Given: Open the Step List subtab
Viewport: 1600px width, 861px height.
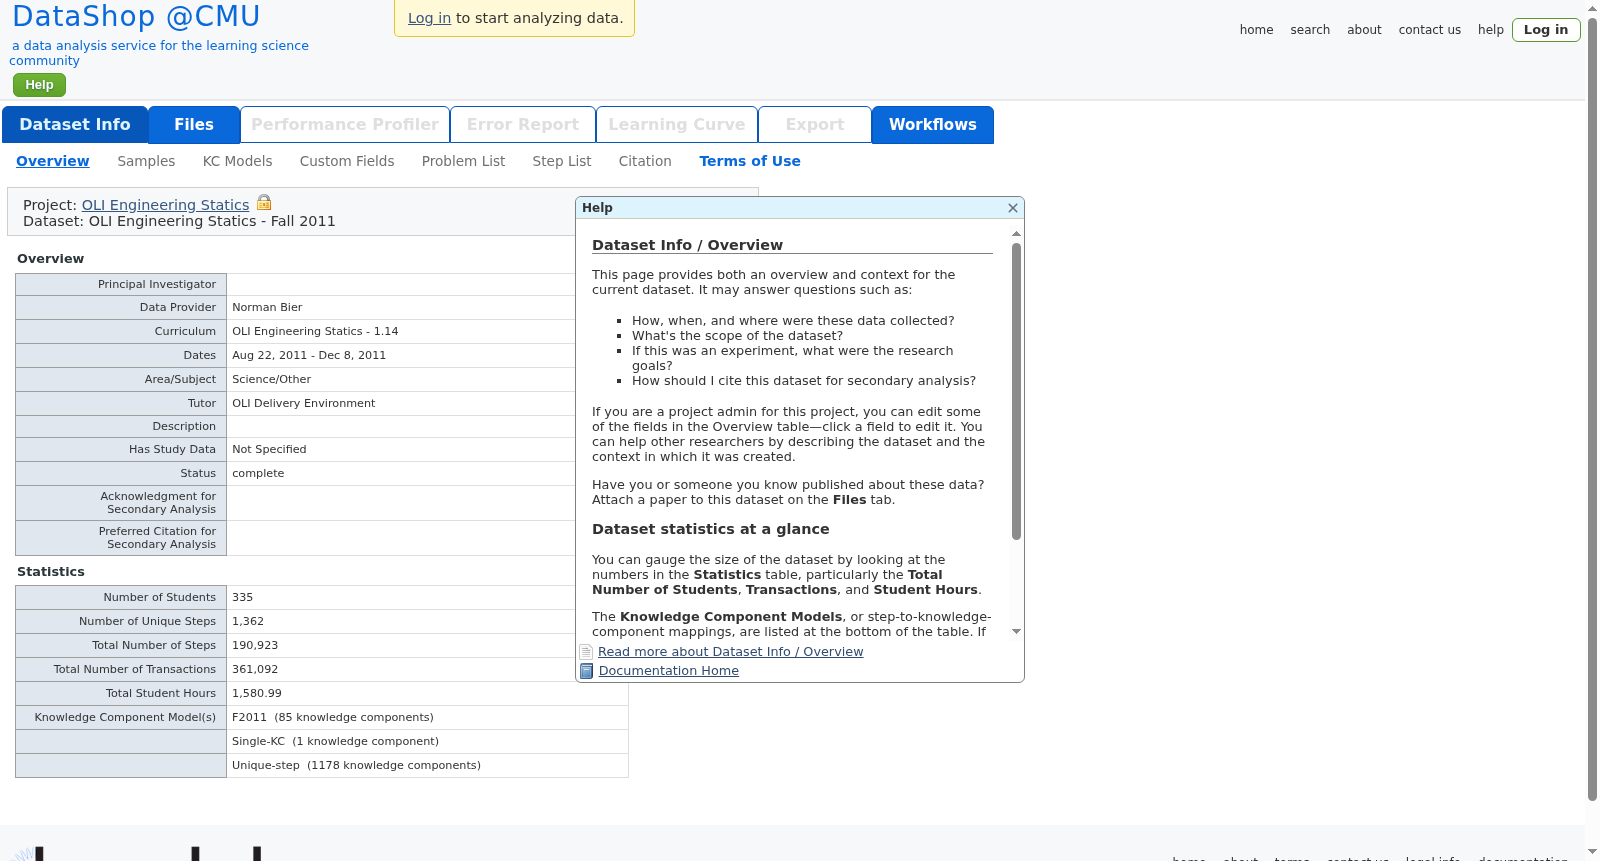Looking at the screenshot, I should click(562, 161).
